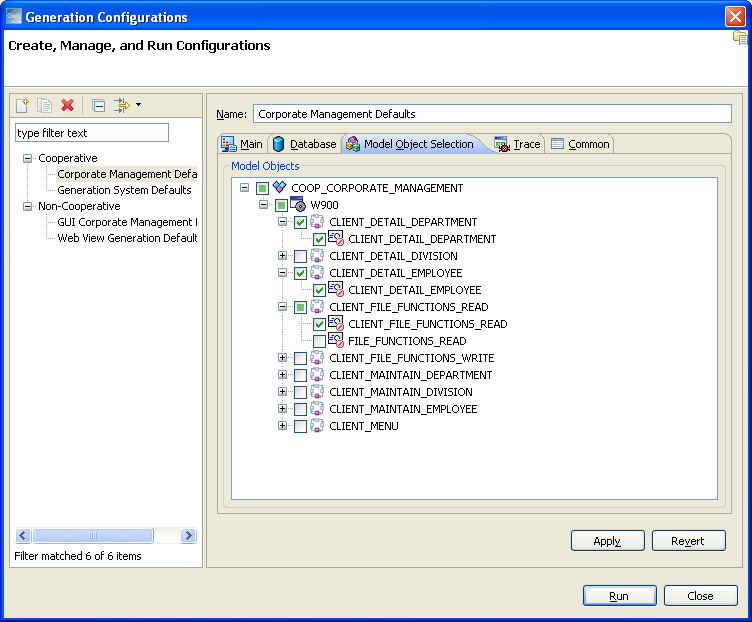Collapse the W900 node
The image size is (752, 622).
263,205
